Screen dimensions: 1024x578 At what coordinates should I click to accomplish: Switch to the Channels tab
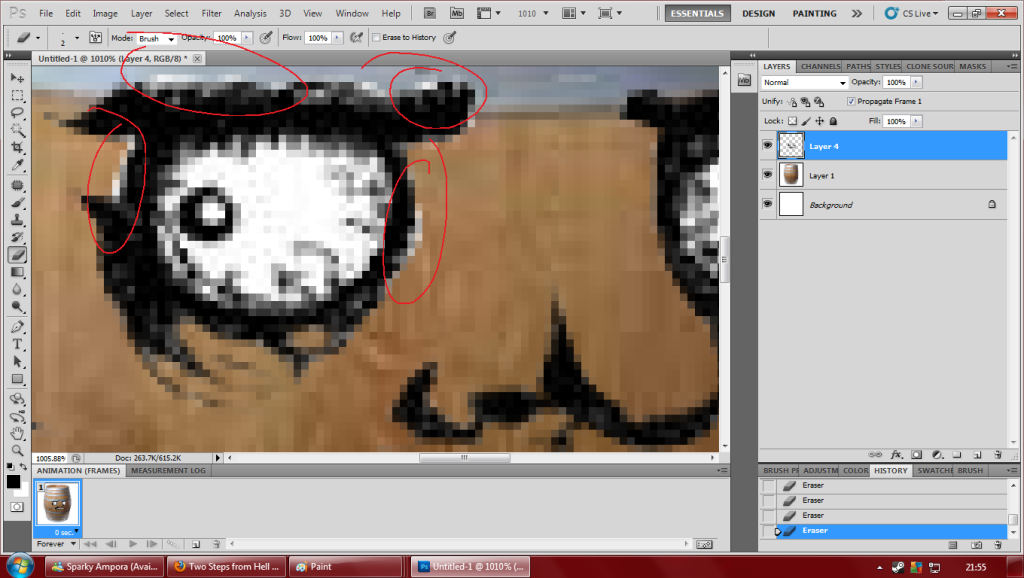point(820,66)
